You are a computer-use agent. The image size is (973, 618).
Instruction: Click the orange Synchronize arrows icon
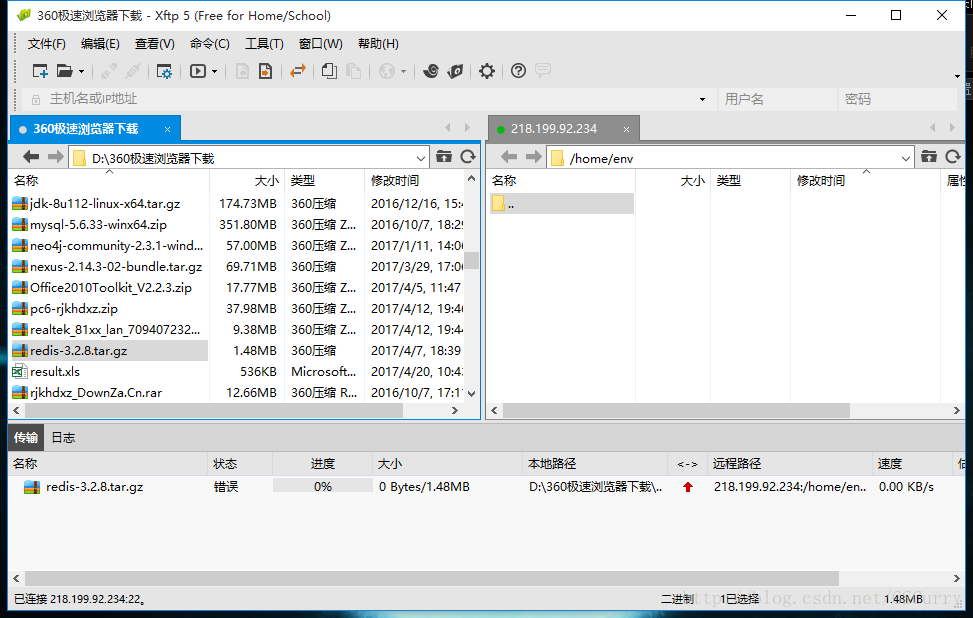(298, 71)
